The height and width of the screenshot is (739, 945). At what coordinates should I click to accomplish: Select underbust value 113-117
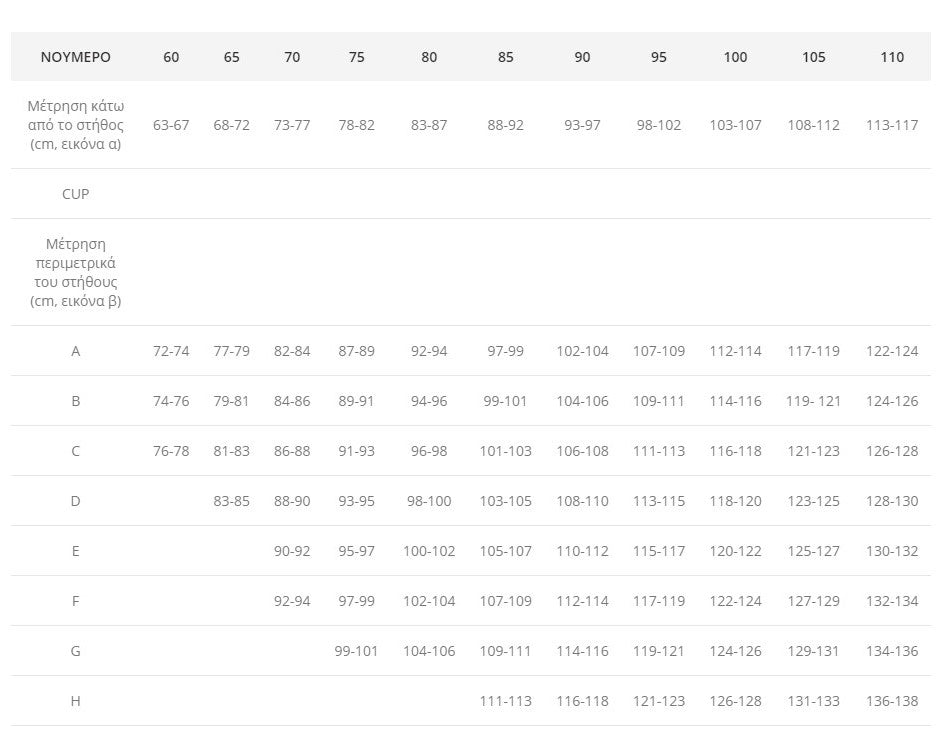click(891, 125)
